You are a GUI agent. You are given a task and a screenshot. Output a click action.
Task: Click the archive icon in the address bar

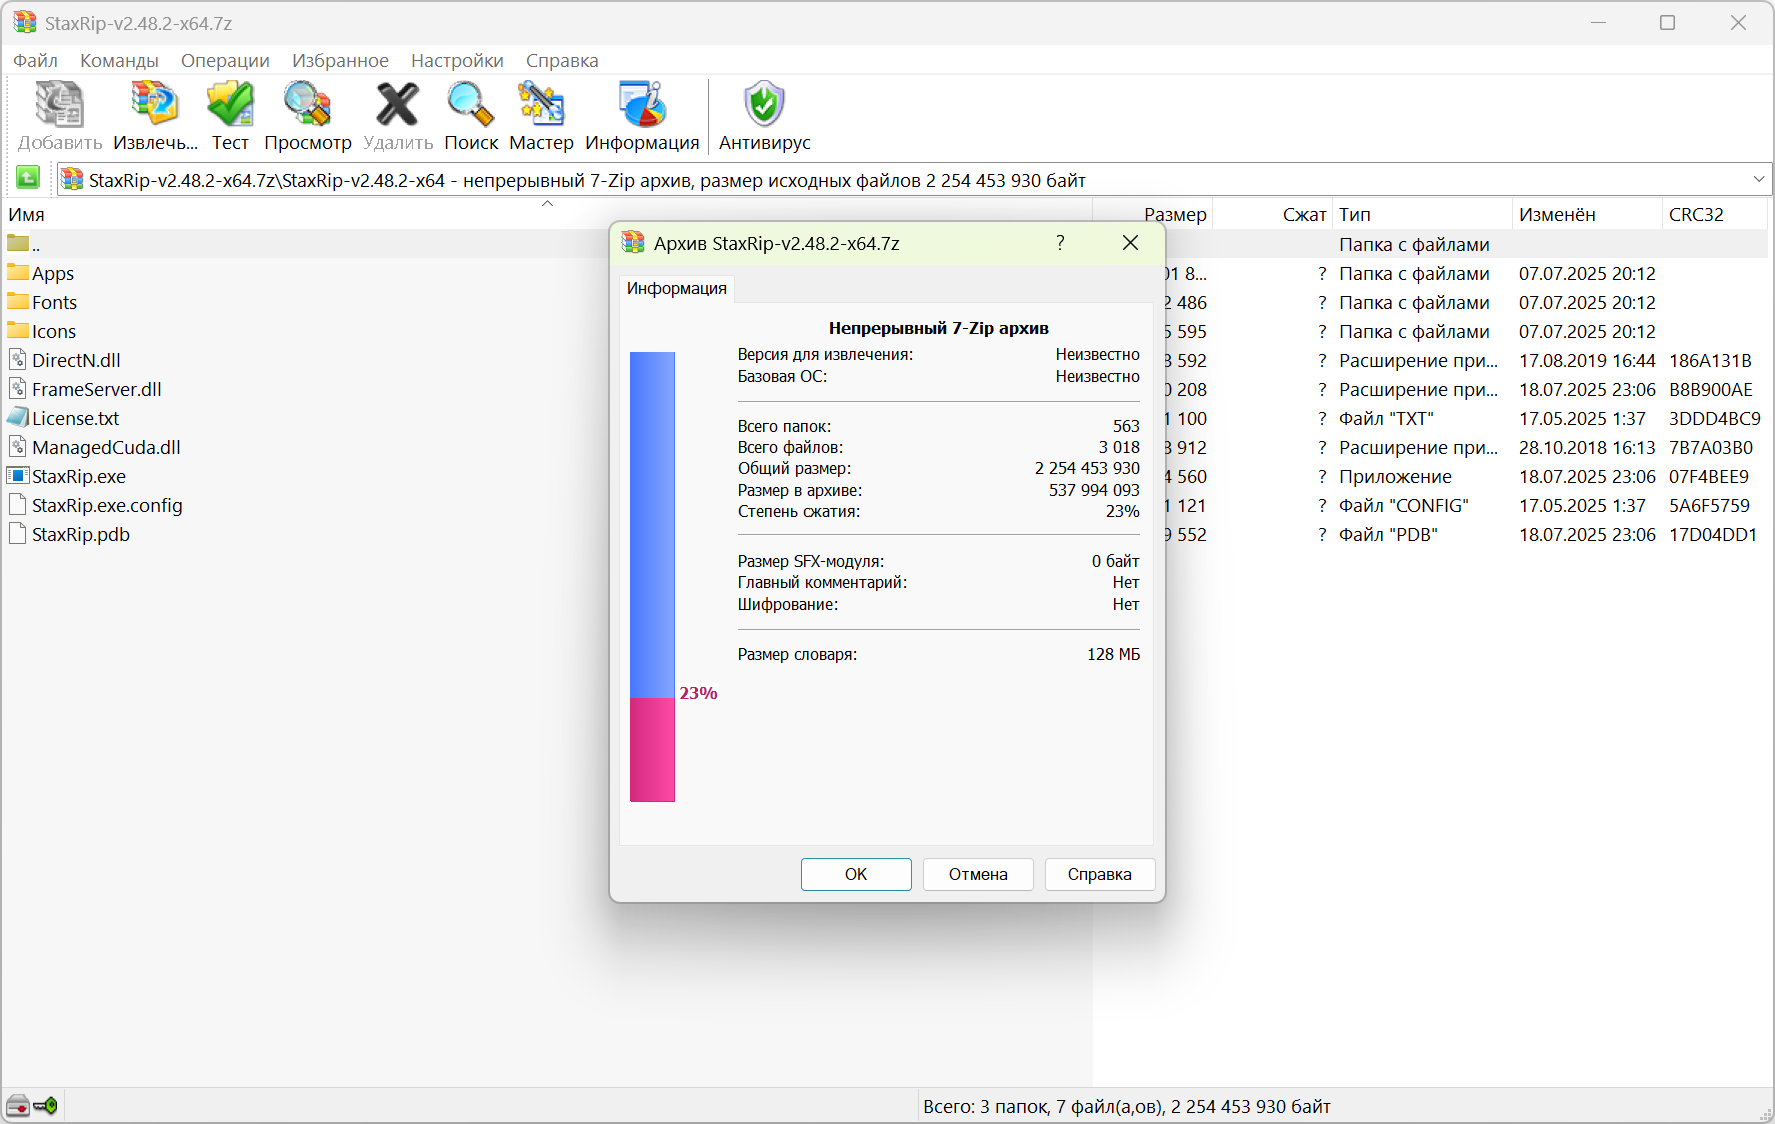pos(72,180)
